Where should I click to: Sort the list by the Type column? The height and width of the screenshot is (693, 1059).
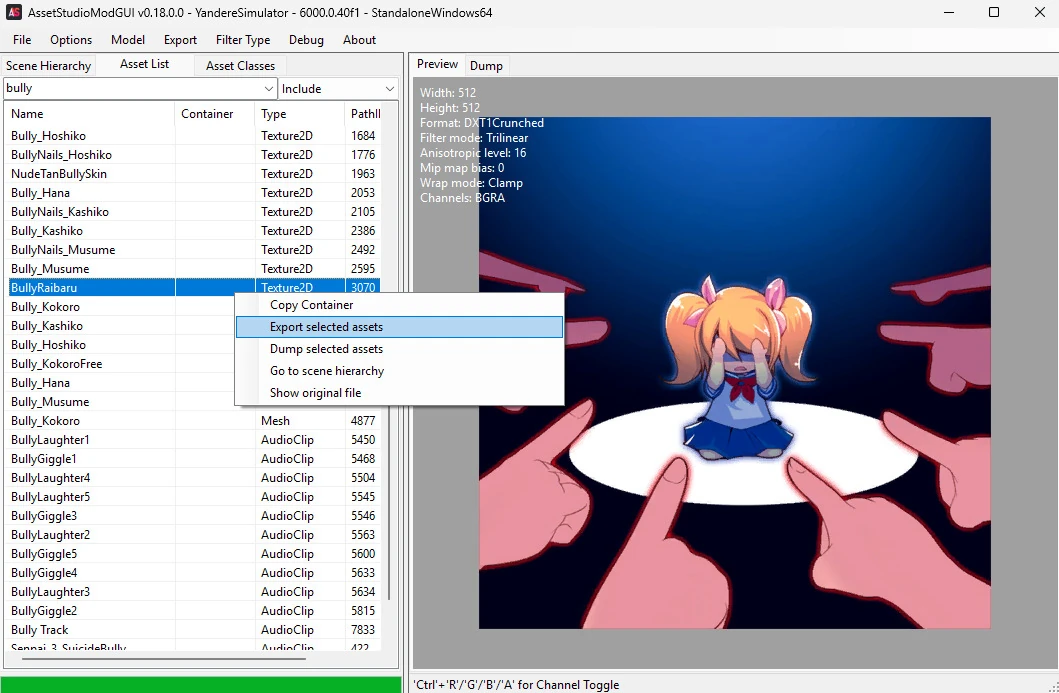pyautogui.click(x=300, y=113)
